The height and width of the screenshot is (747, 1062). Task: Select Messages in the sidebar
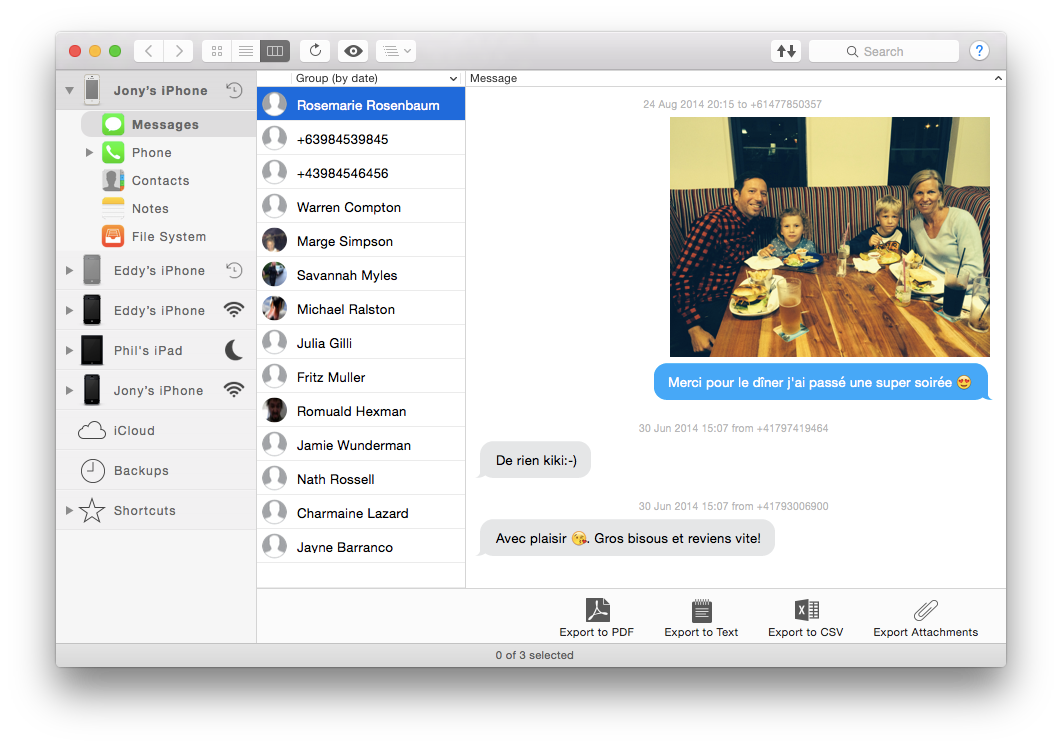(x=168, y=125)
